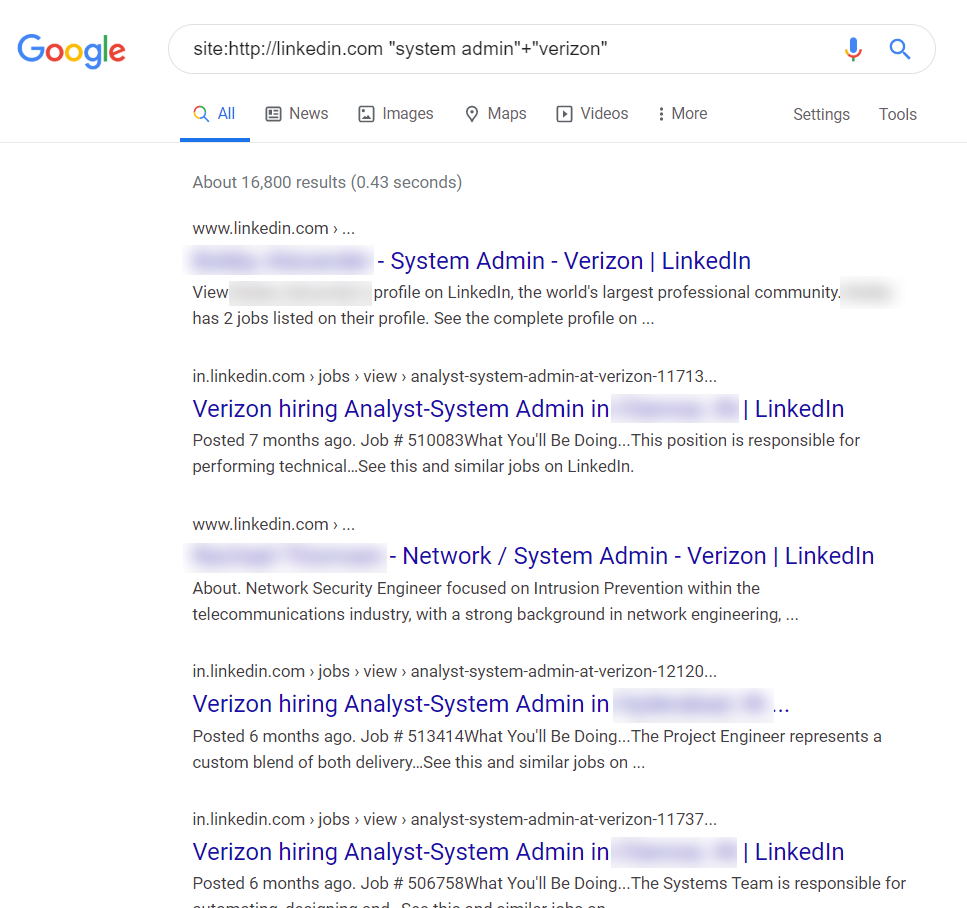Open the search Tools options
Screen dimensions: 967x908
(x=897, y=114)
